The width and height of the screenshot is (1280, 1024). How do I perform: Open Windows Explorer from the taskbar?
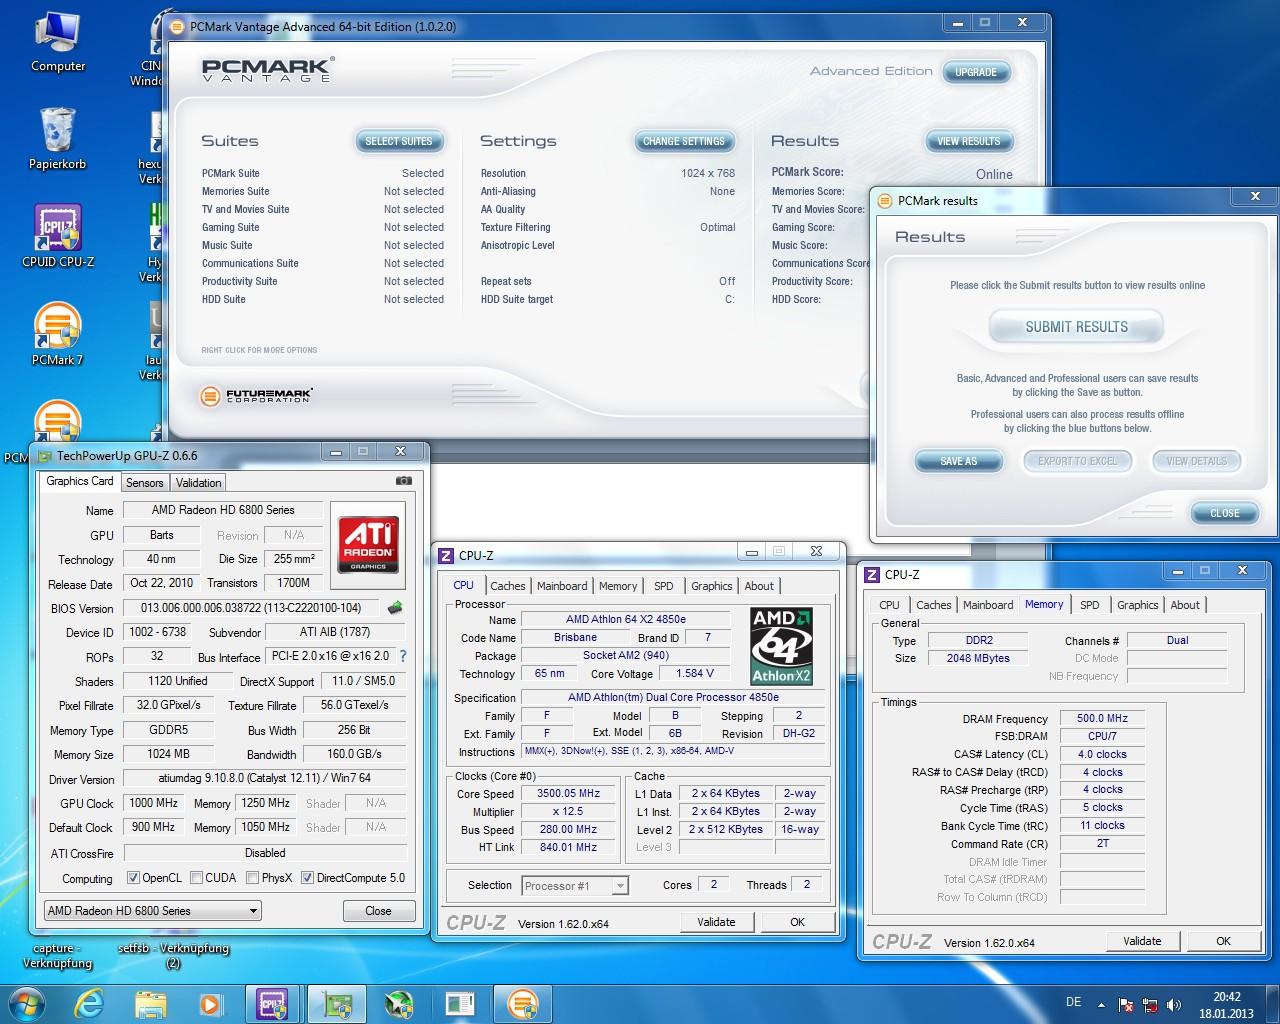(150, 1003)
